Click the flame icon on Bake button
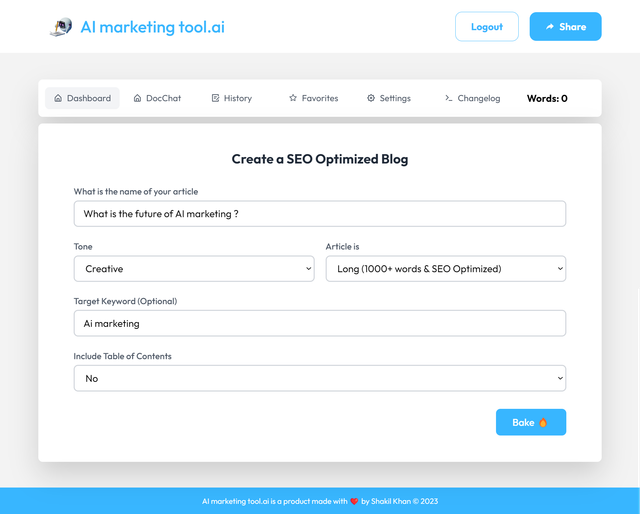The height and width of the screenshot is (514, 640). point(543,423)
